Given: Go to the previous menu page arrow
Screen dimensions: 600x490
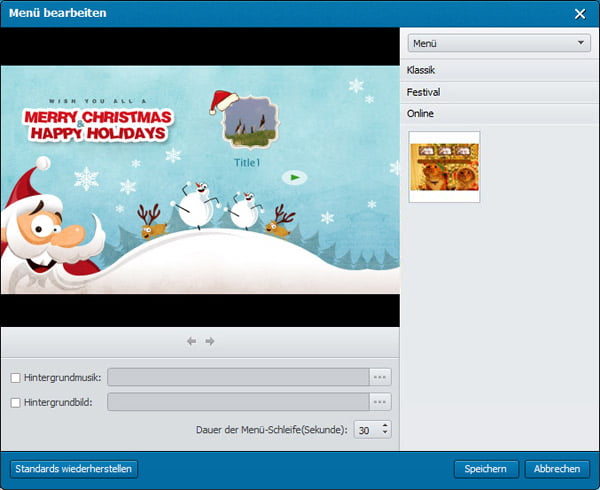Looking at the screenshot, I should (x=191, y=341).
